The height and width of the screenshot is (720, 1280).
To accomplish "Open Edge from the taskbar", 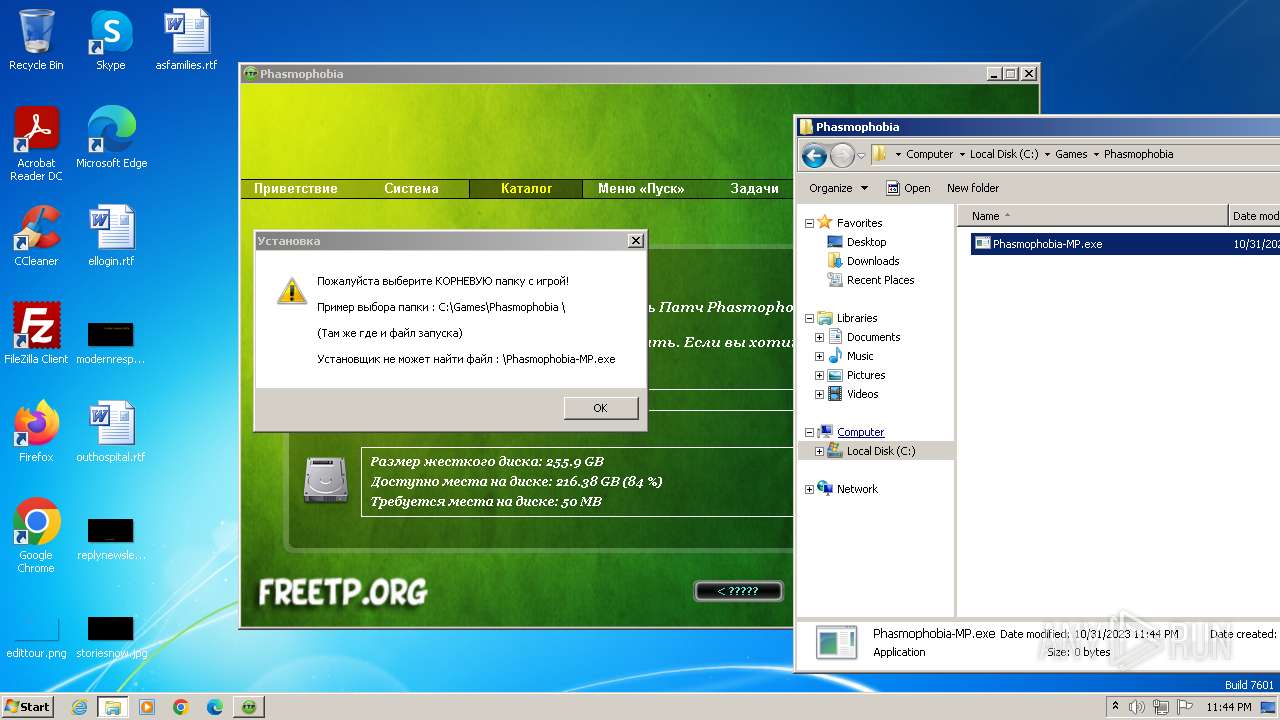I will click(215, 707).
